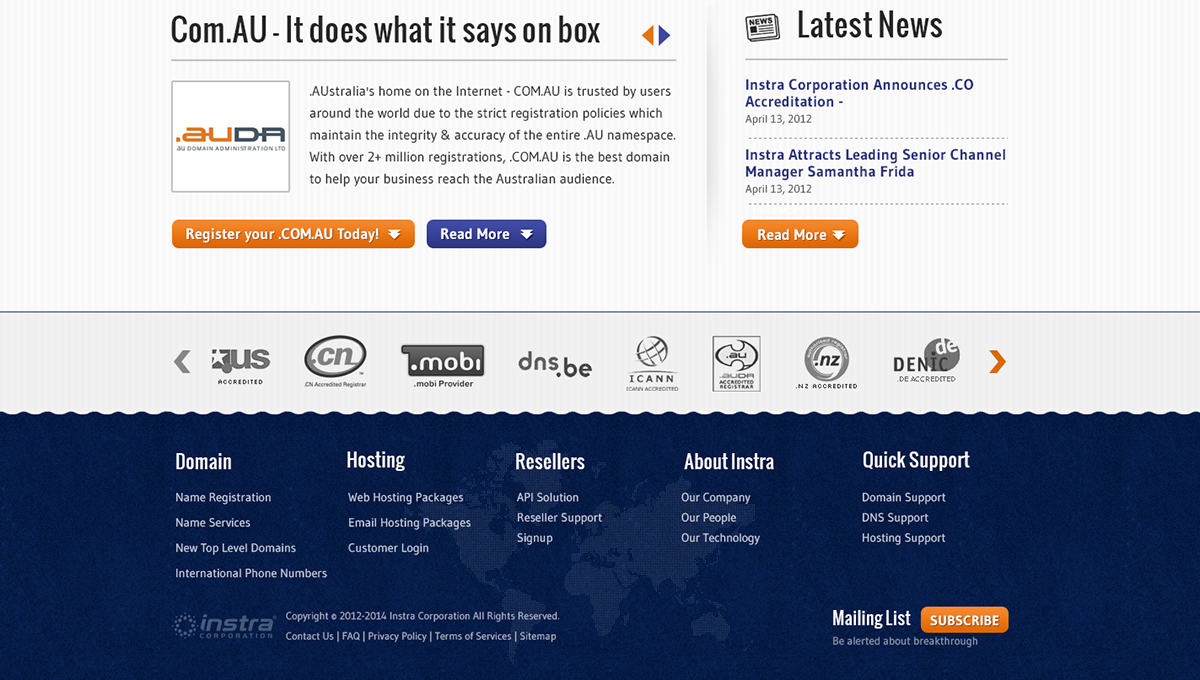The height and width of the screenshot is (680, 1200).
Task: Click the orange previous-slide arrow beside the heading
Action: [647, 36]
